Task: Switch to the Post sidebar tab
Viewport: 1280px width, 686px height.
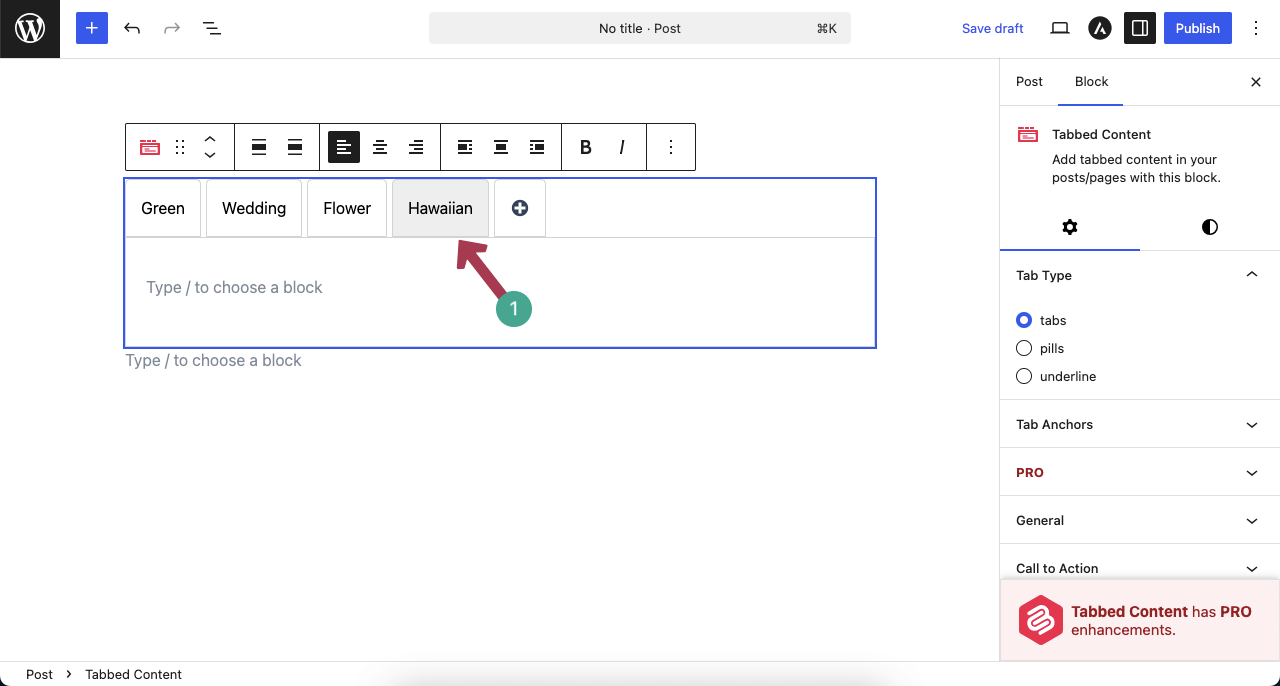Action: pyautogui.click(x=1029, y=82)
